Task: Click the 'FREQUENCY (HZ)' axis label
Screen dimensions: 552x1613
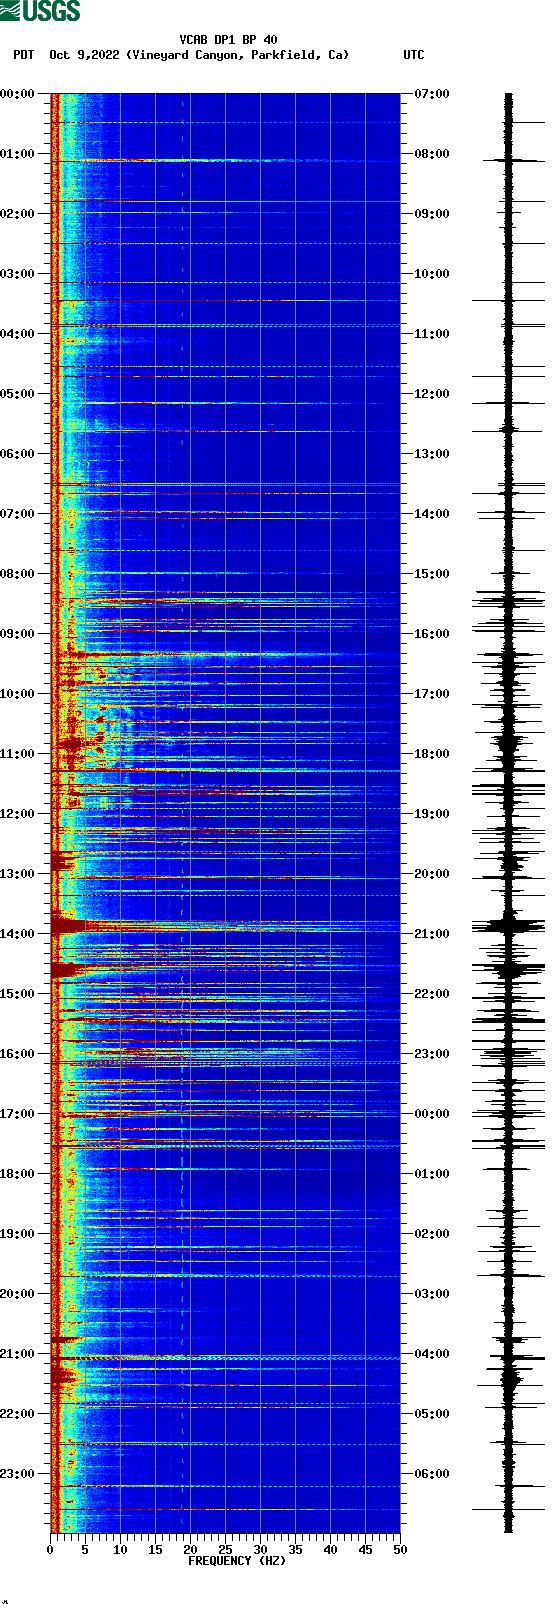Action: point(237,1561)
